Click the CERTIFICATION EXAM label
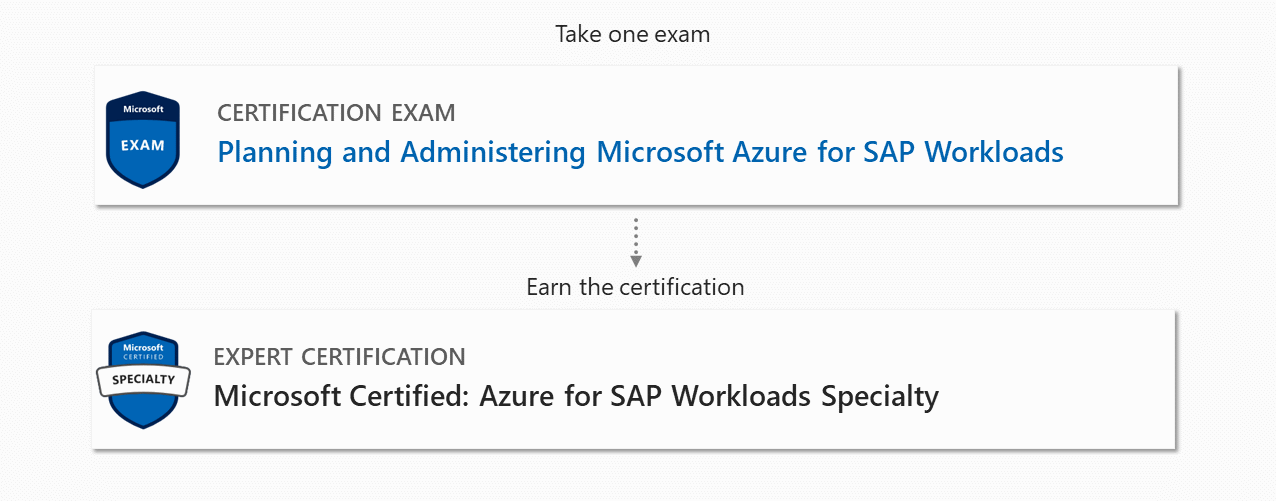This screenshot has height=501, width=1276. pyautogui.click(x=336, y=113)
